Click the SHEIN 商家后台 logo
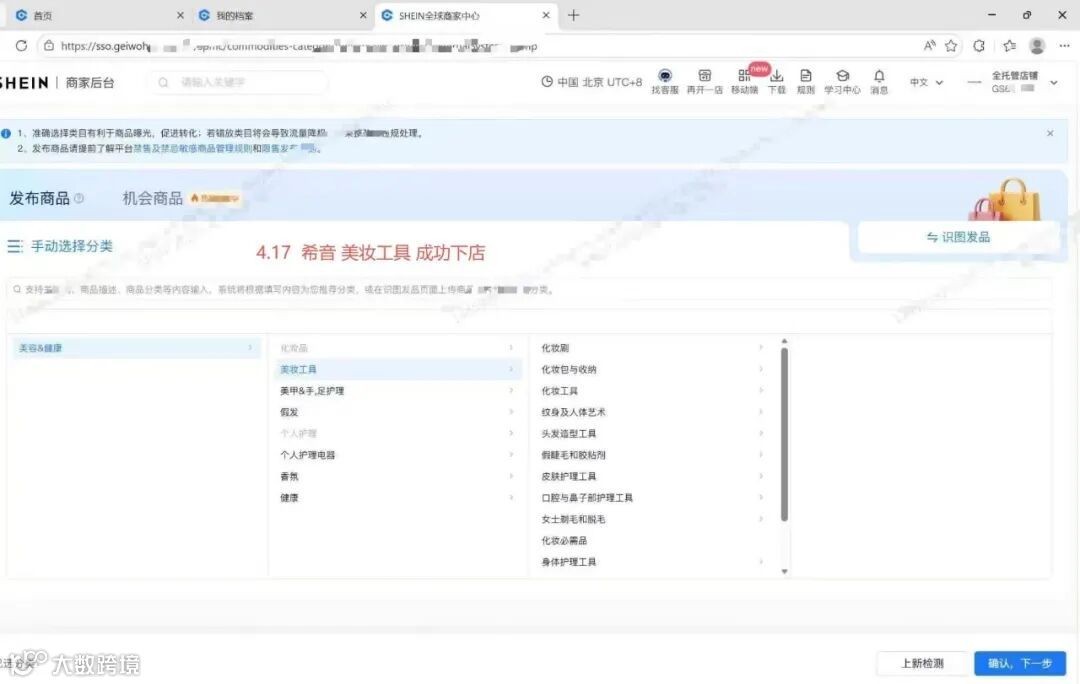Viewport: 1080px width, 684px height. pyautogui.click(x=57, y=83)
